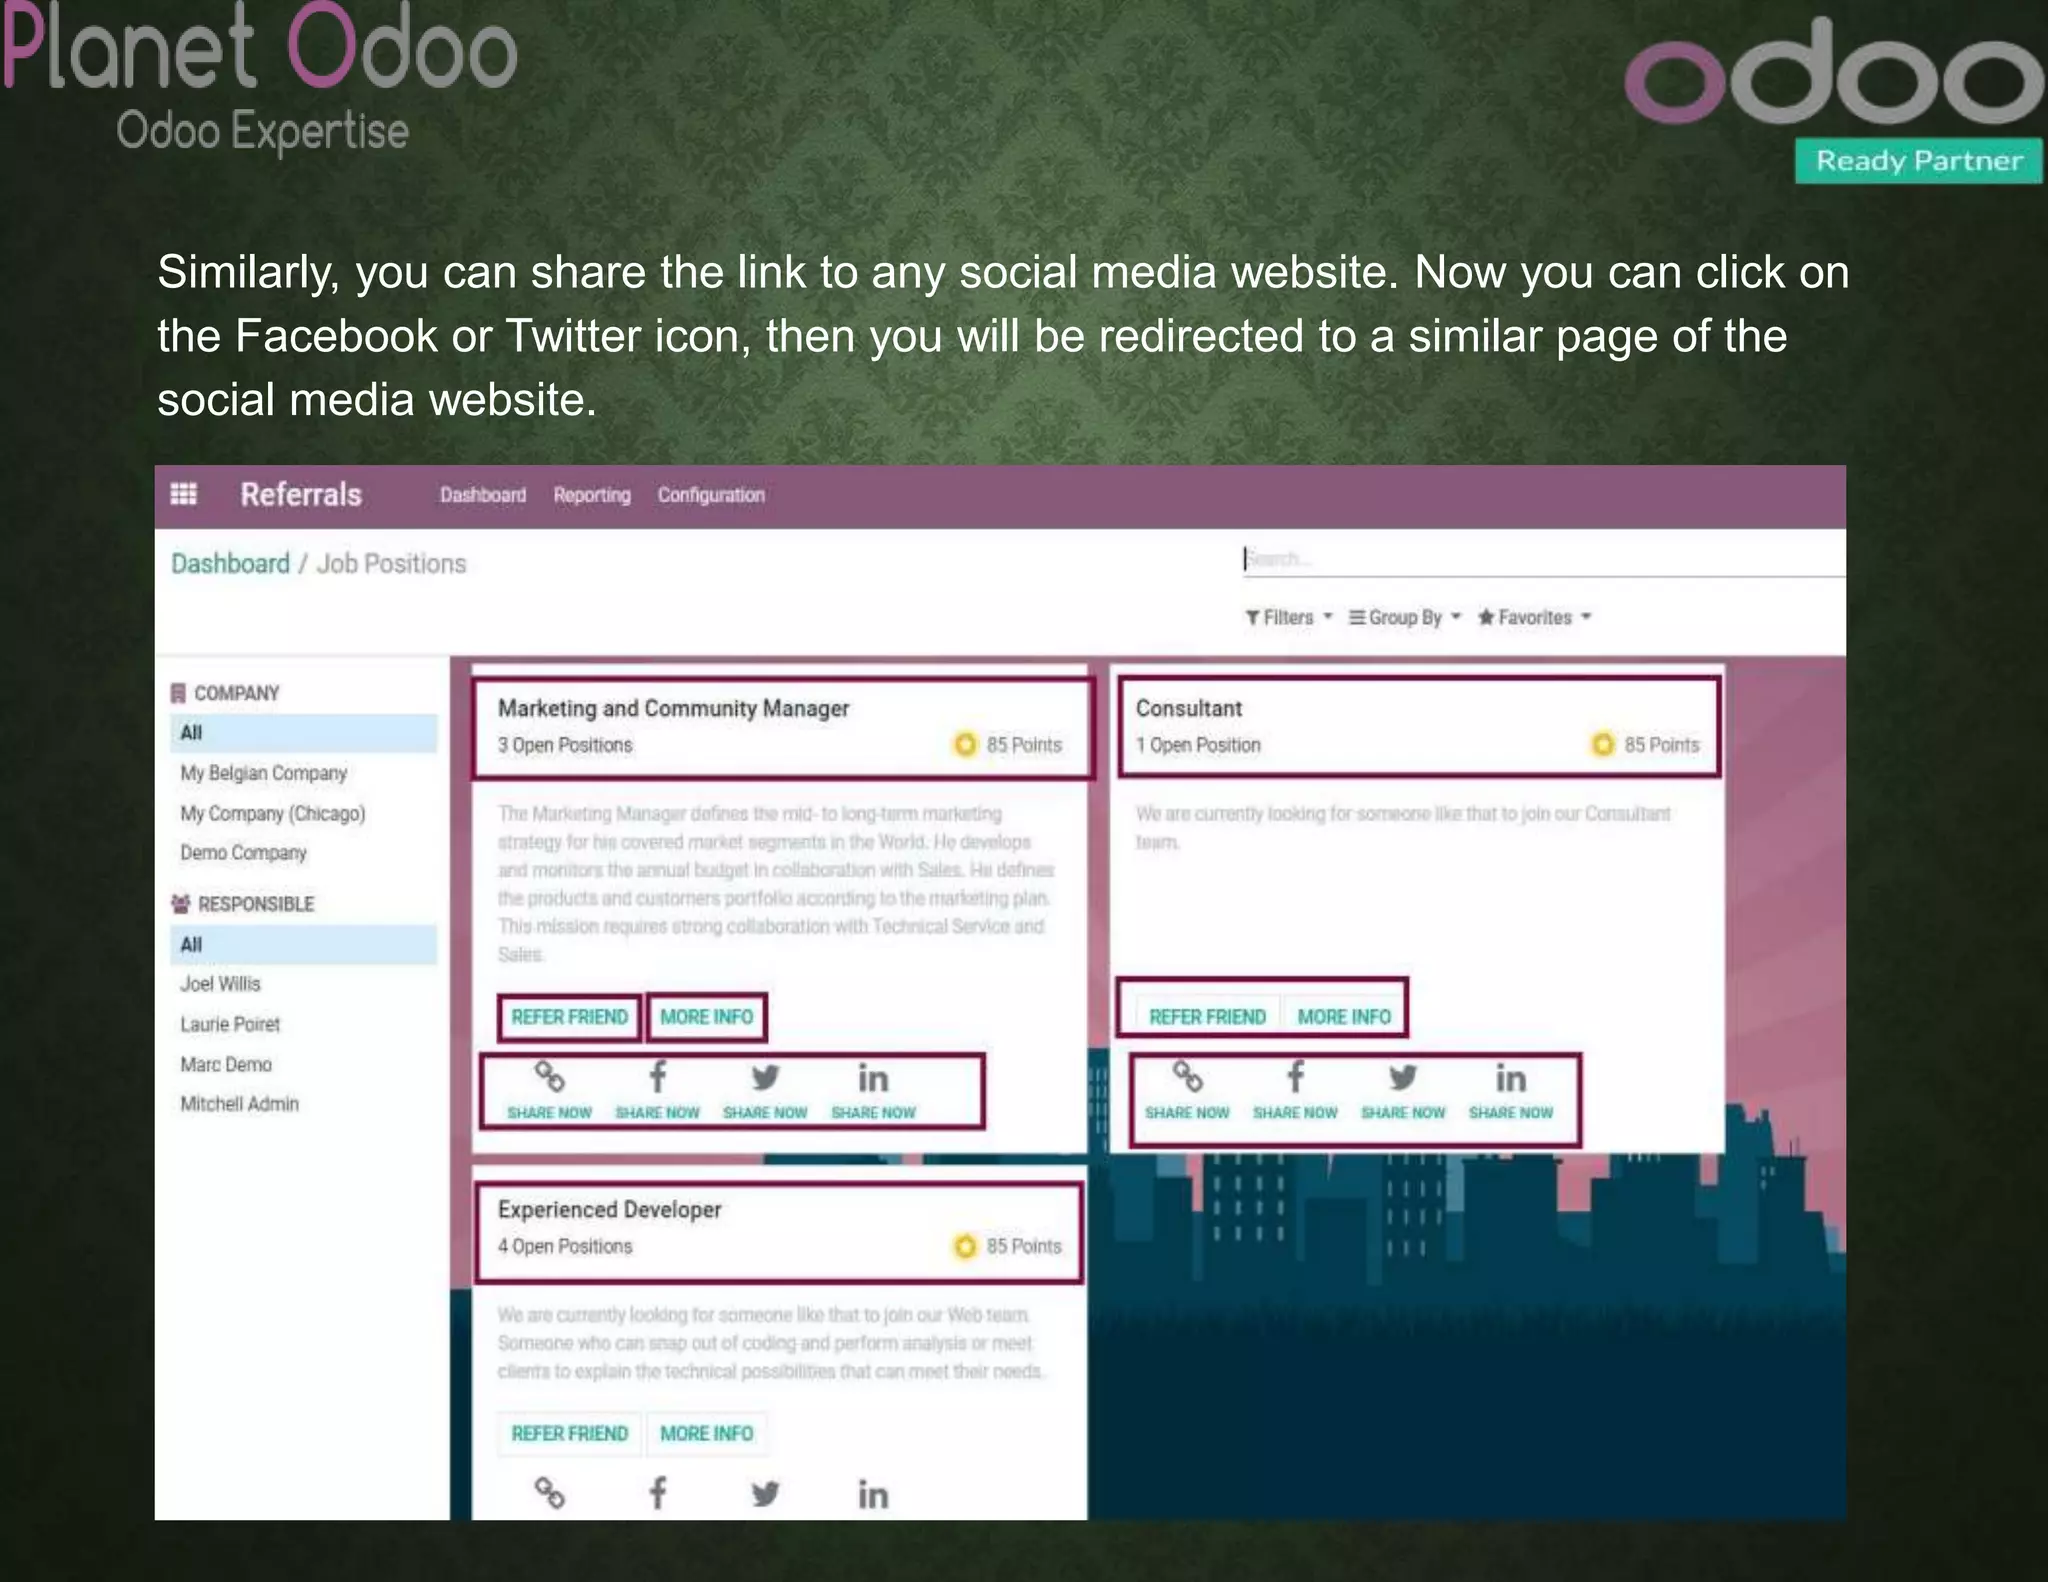Image resolution: width=2048 pixels, height=1582 pixels.
Task: Click Experienced Developer job title
Action: 609,1209
